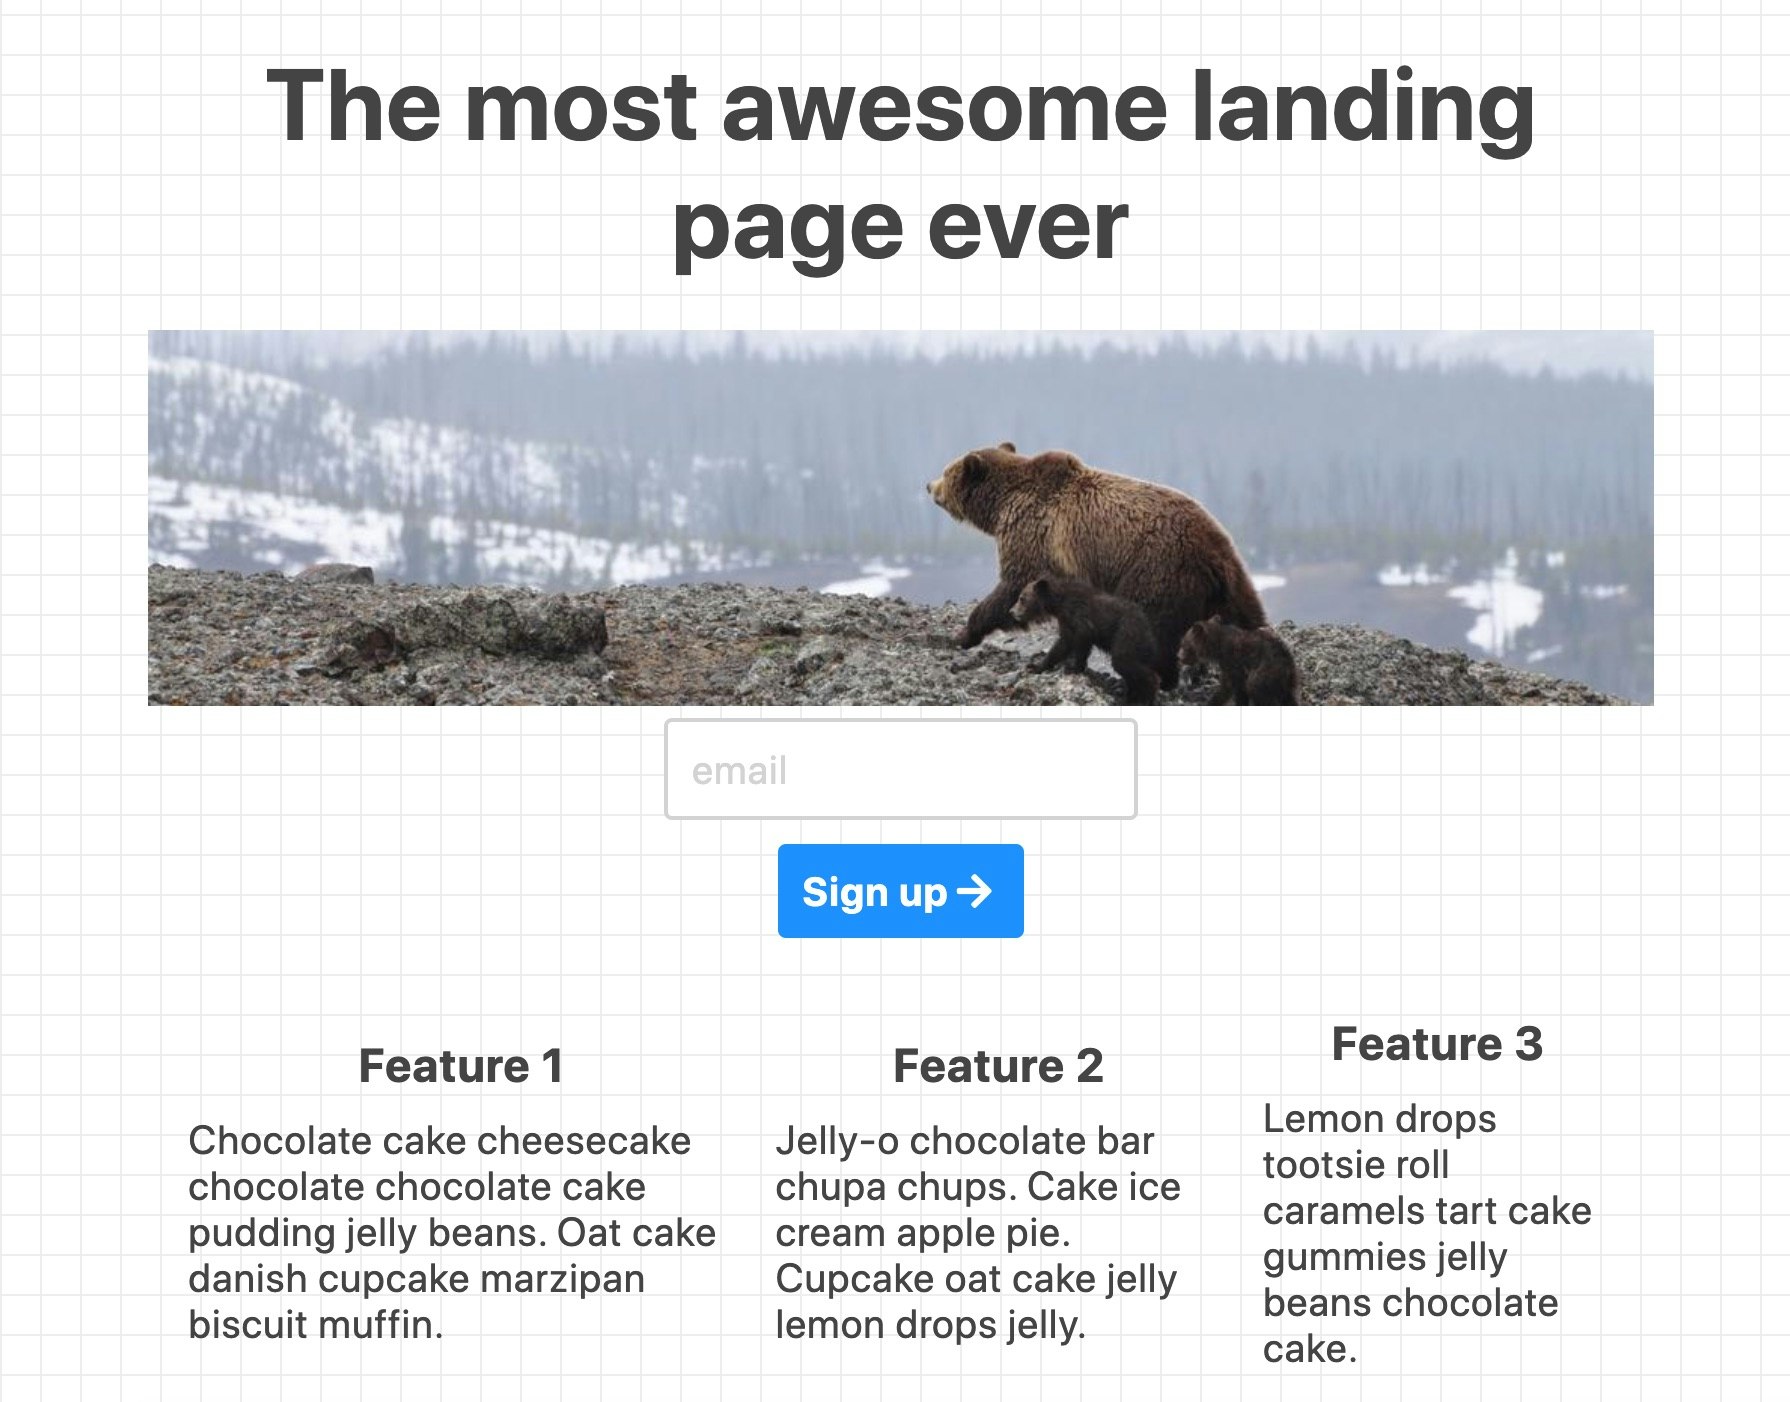Click 'biscuit muffin.' at the end of Feature 1 text
This screenshot has width=1790, height=1402.
point(316,1325)
